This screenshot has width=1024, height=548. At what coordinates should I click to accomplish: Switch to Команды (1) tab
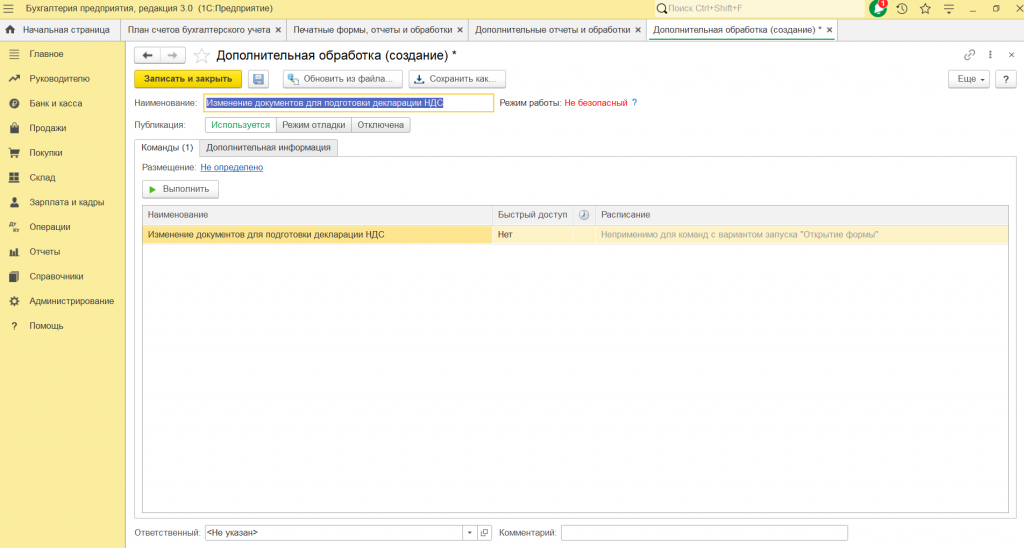167,148
